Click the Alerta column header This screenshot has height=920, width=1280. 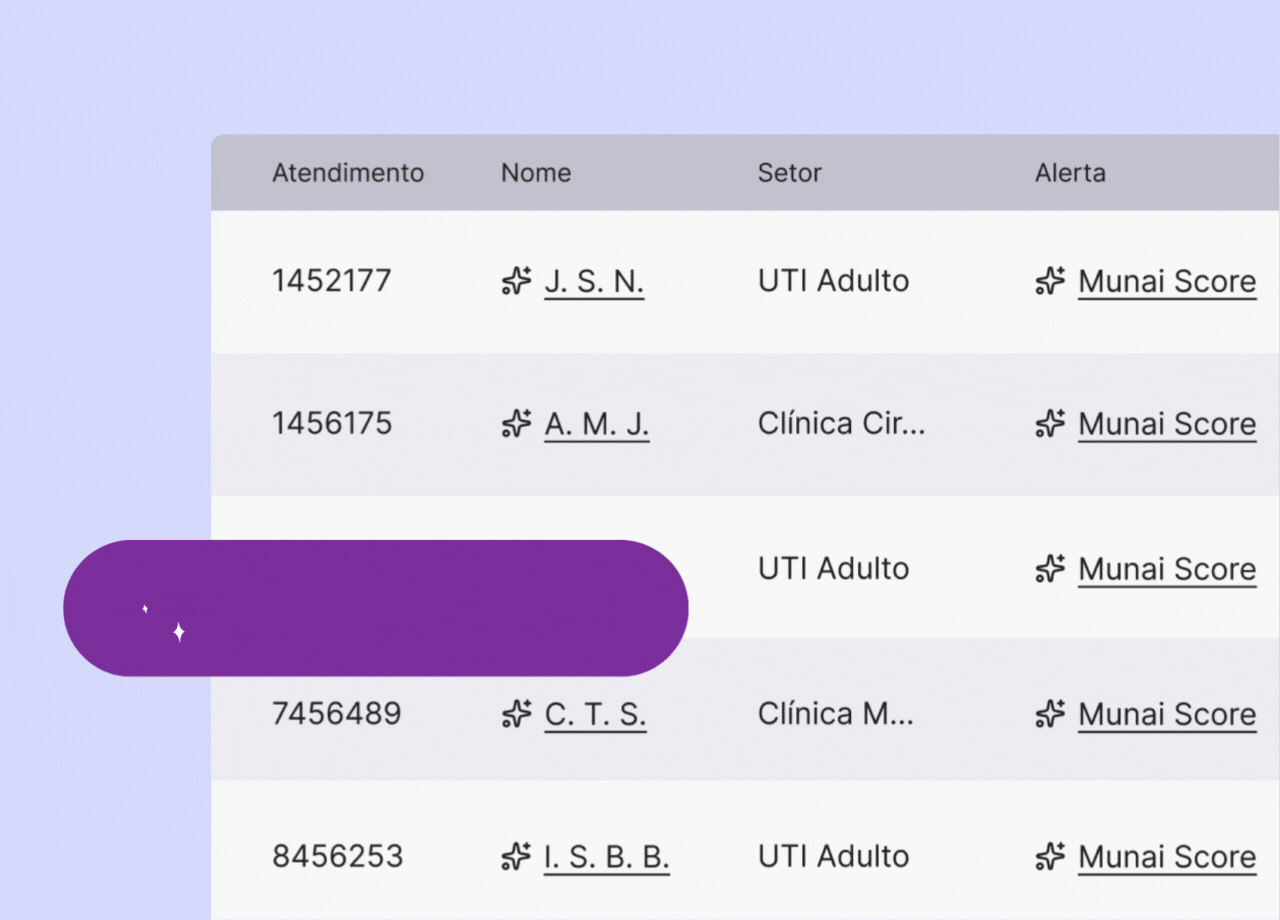coord(1070,173)
